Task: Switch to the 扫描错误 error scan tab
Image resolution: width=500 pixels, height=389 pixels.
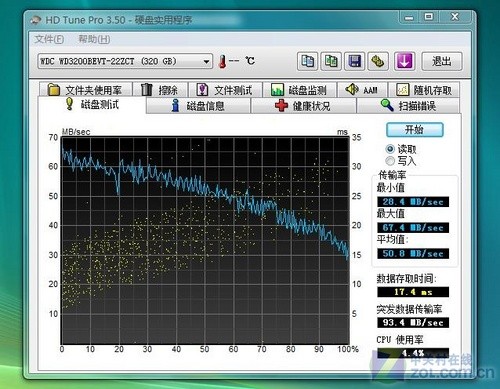Action: pyautogui.click(x=408, y=106)
